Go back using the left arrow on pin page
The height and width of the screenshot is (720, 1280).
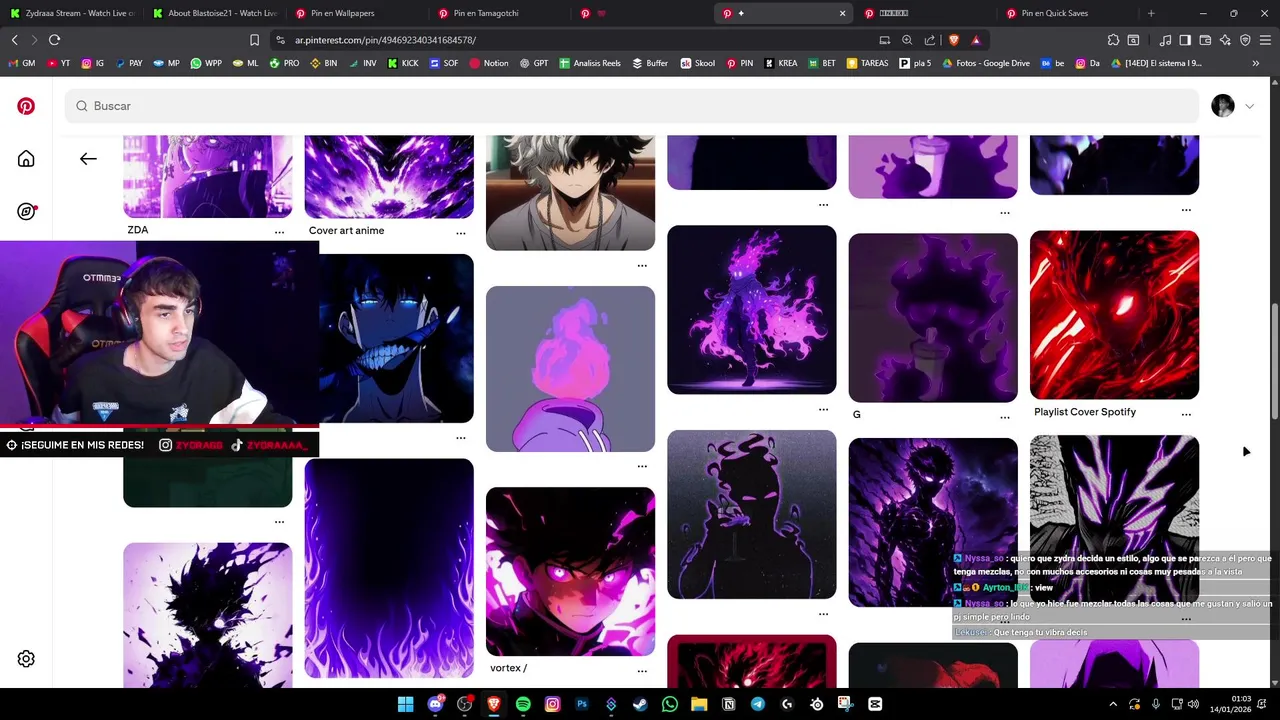click(x=88, y=159)
